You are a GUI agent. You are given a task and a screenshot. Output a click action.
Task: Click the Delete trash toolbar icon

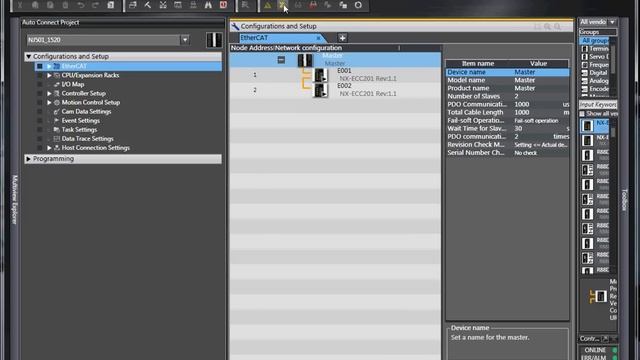(65, 5)
